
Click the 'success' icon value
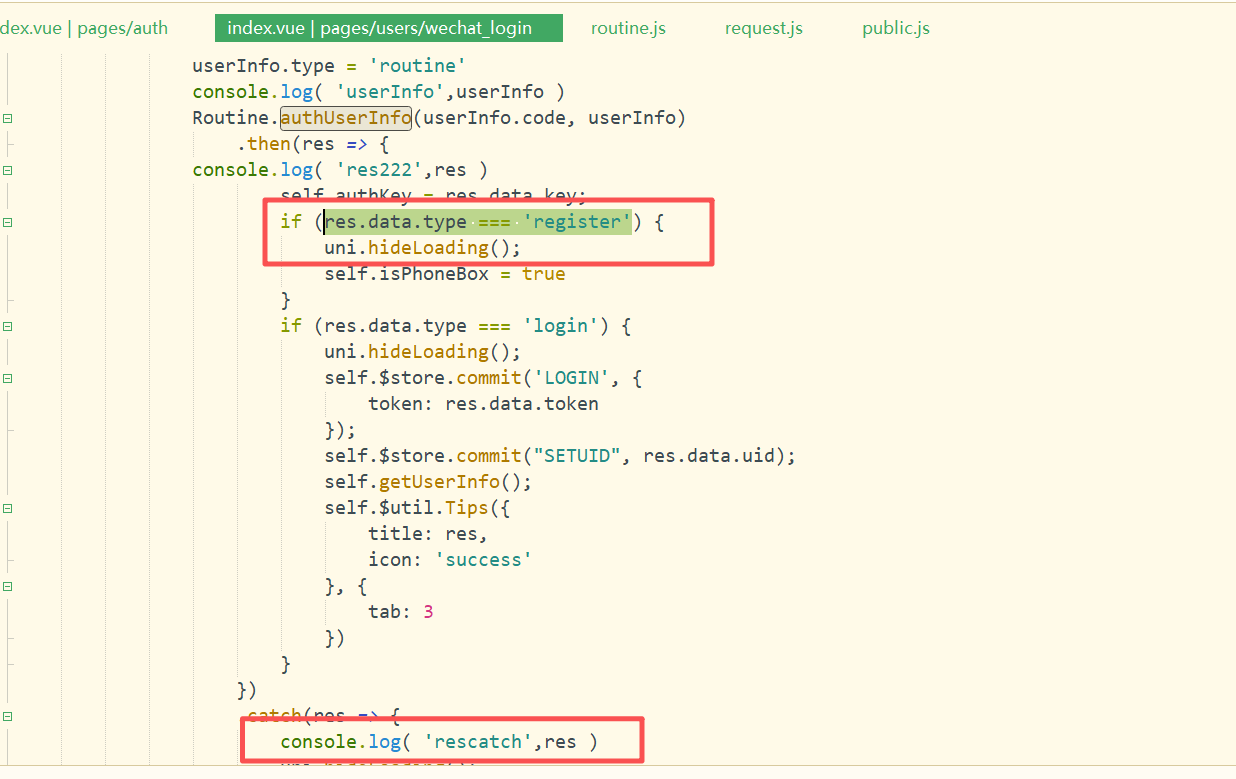pos(484,560)
